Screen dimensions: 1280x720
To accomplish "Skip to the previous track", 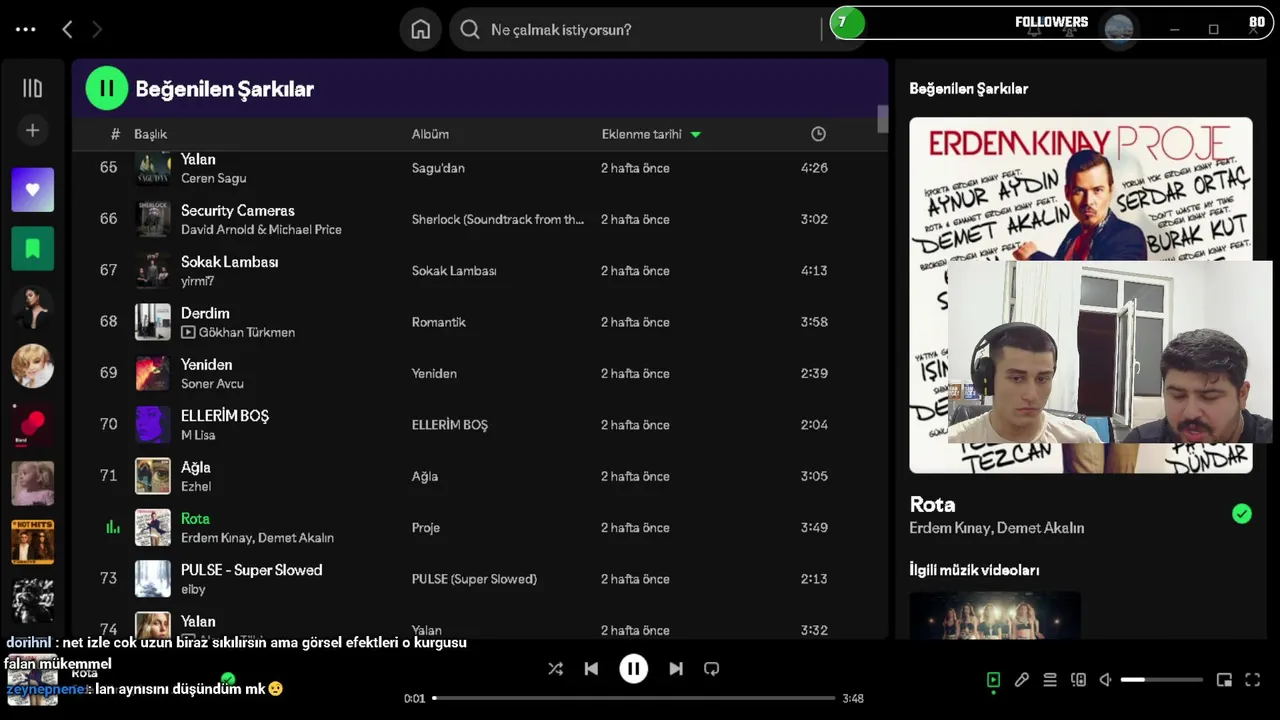I will [591, 669].
